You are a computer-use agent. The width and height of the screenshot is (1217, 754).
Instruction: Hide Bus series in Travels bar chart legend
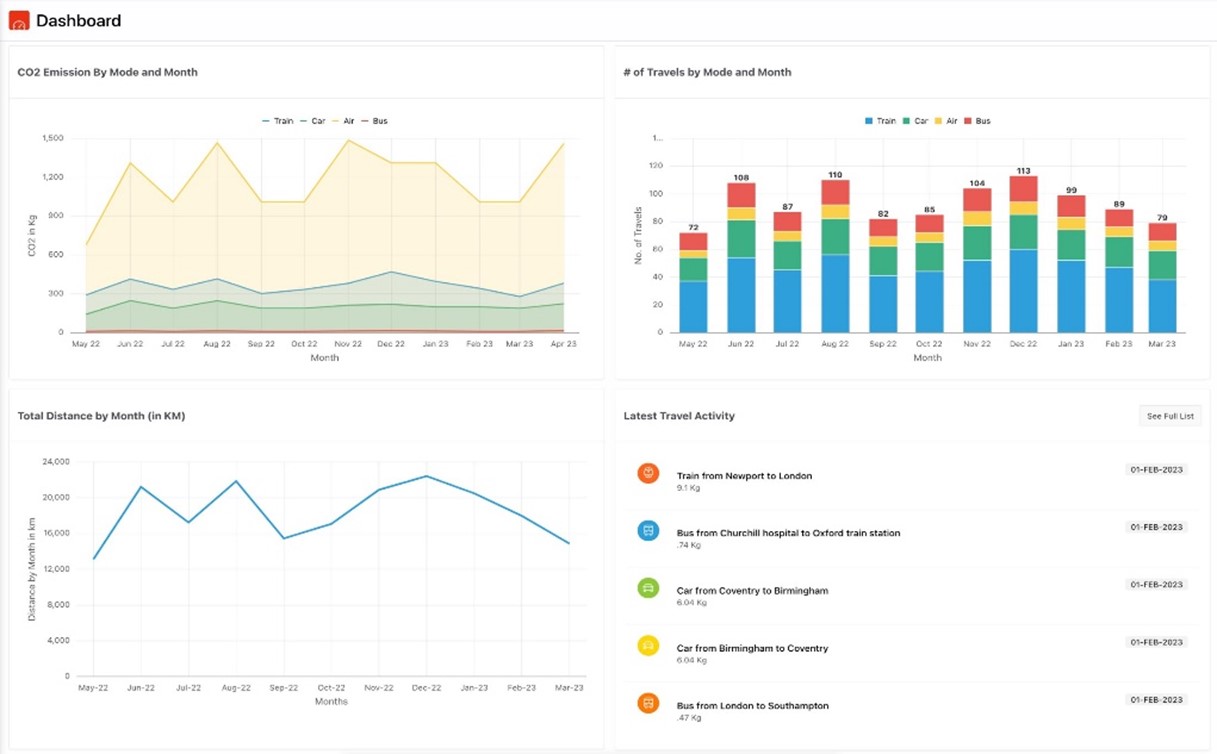coord(977,121)
